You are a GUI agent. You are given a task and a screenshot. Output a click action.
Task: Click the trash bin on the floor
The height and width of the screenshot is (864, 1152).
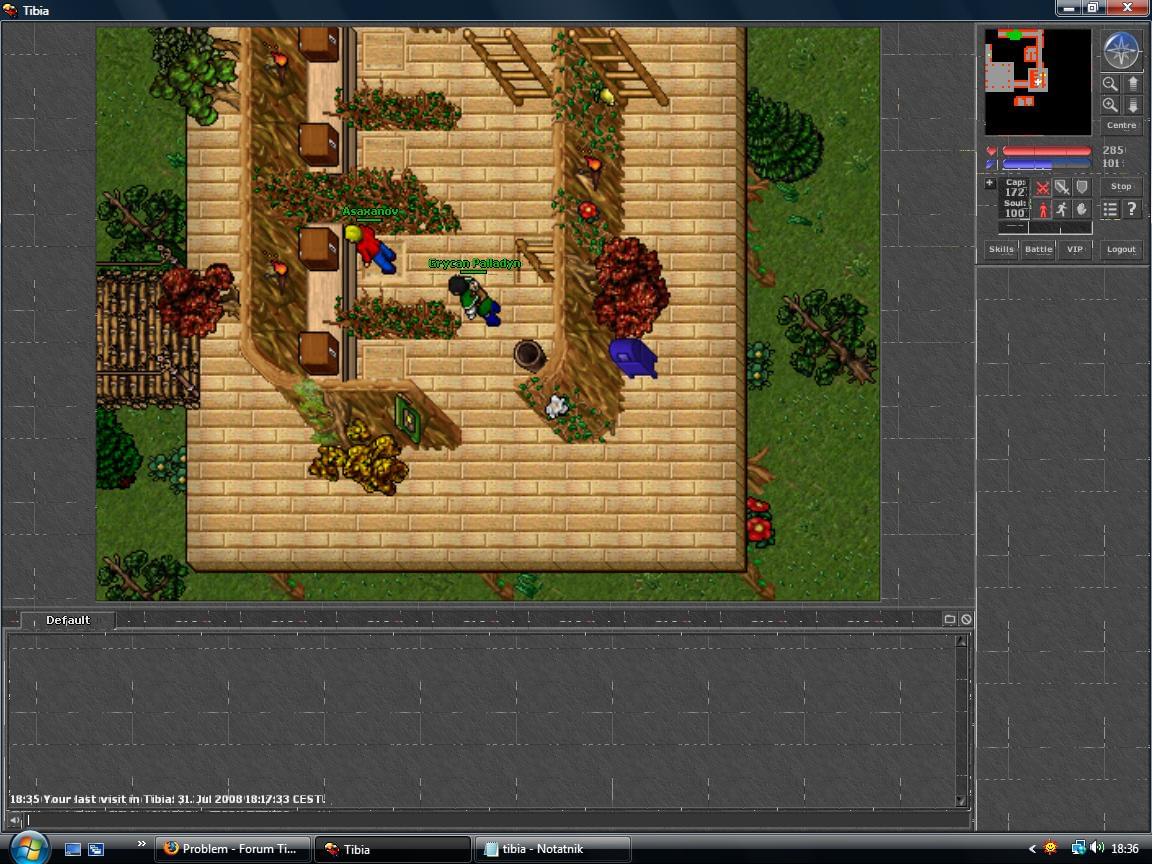point(529,355)
